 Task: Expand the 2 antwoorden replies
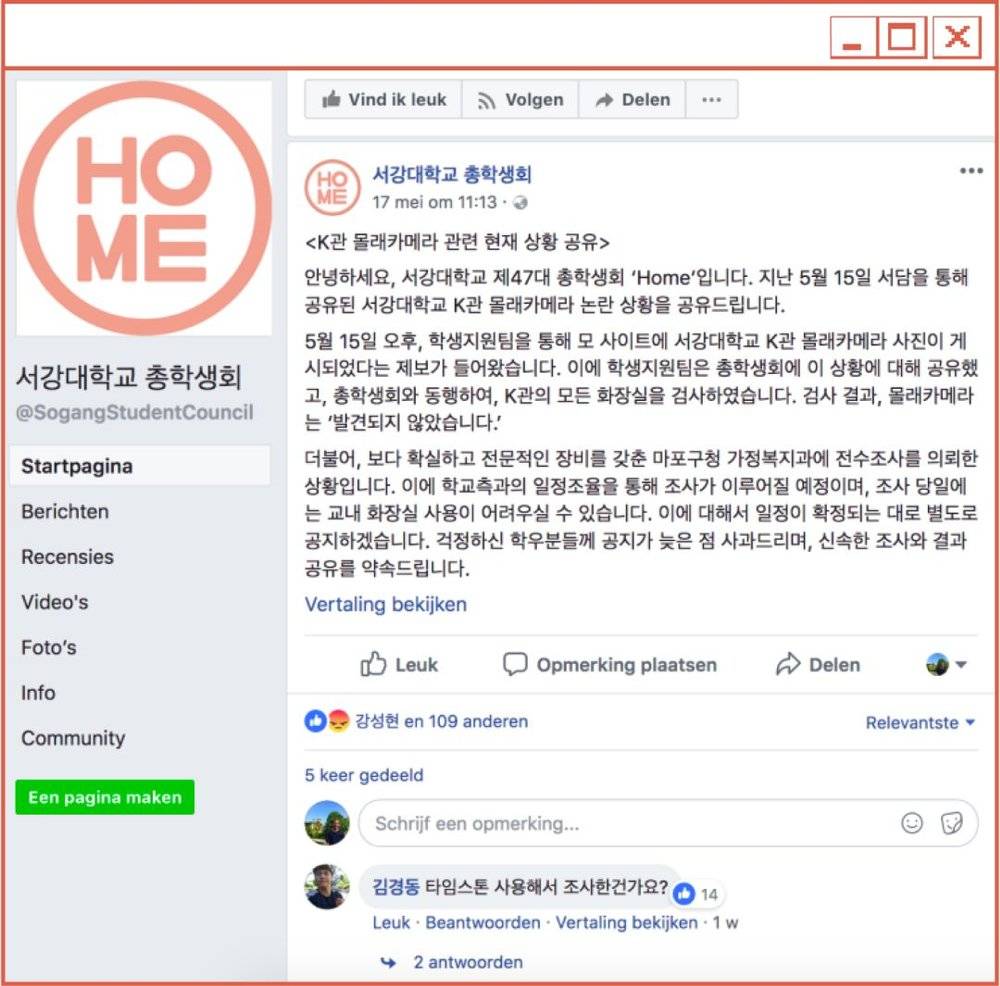click(467, 962)
